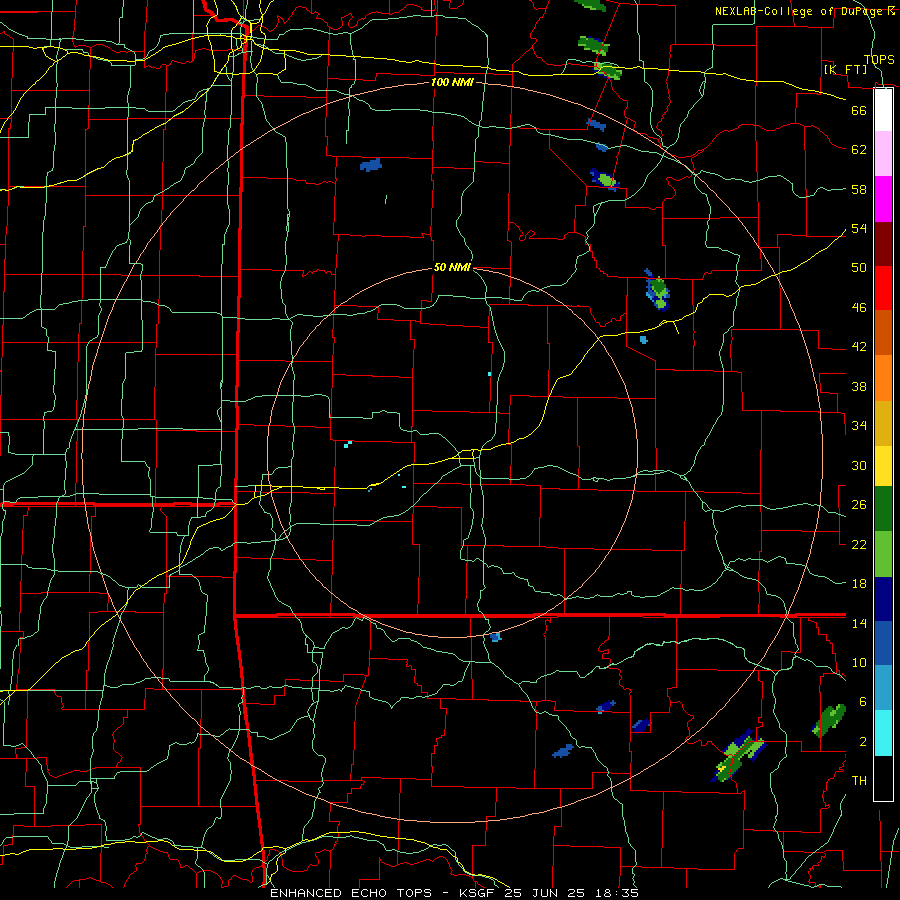Click the bright orange swatch in the legend
This screenshot has height=900, width=900.
click(883, 377)
